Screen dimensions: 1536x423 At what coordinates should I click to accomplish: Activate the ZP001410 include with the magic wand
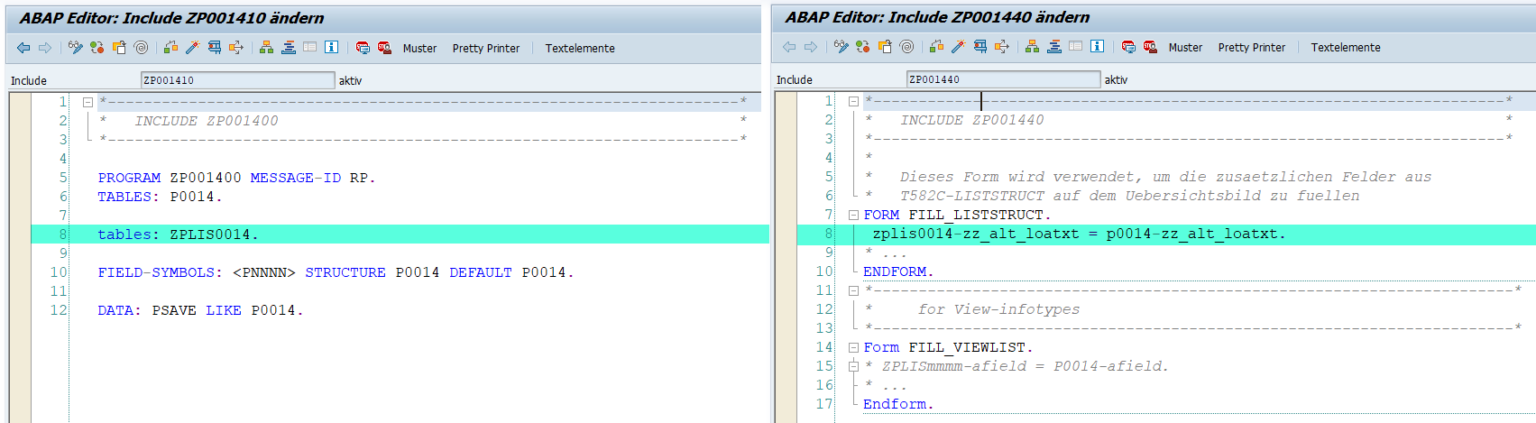pyautogui.click(x=192, y=48)
